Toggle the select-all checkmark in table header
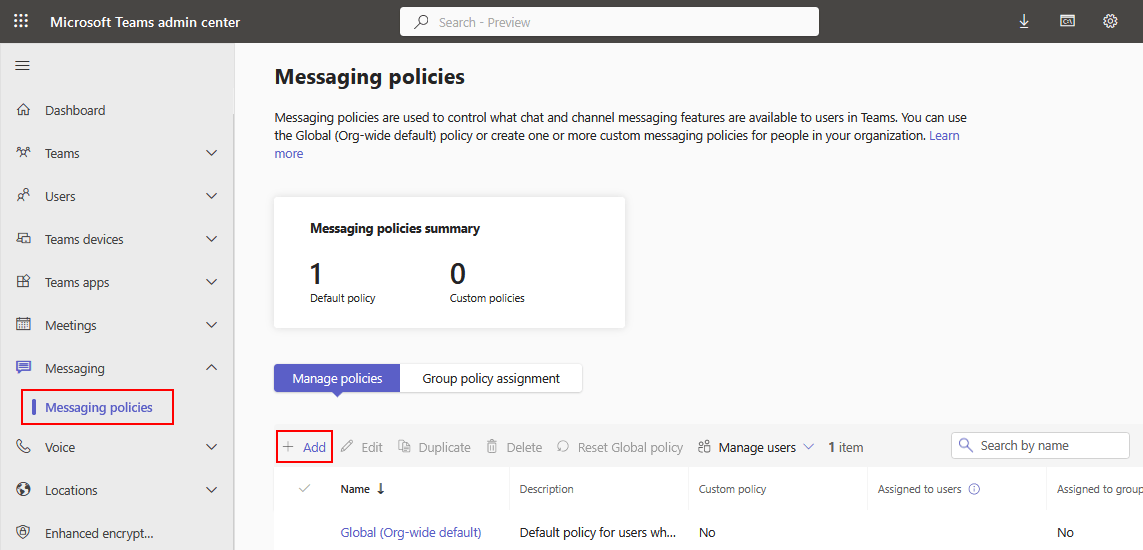The width and height of the screenshot is (1143, 550). point(305,489)
